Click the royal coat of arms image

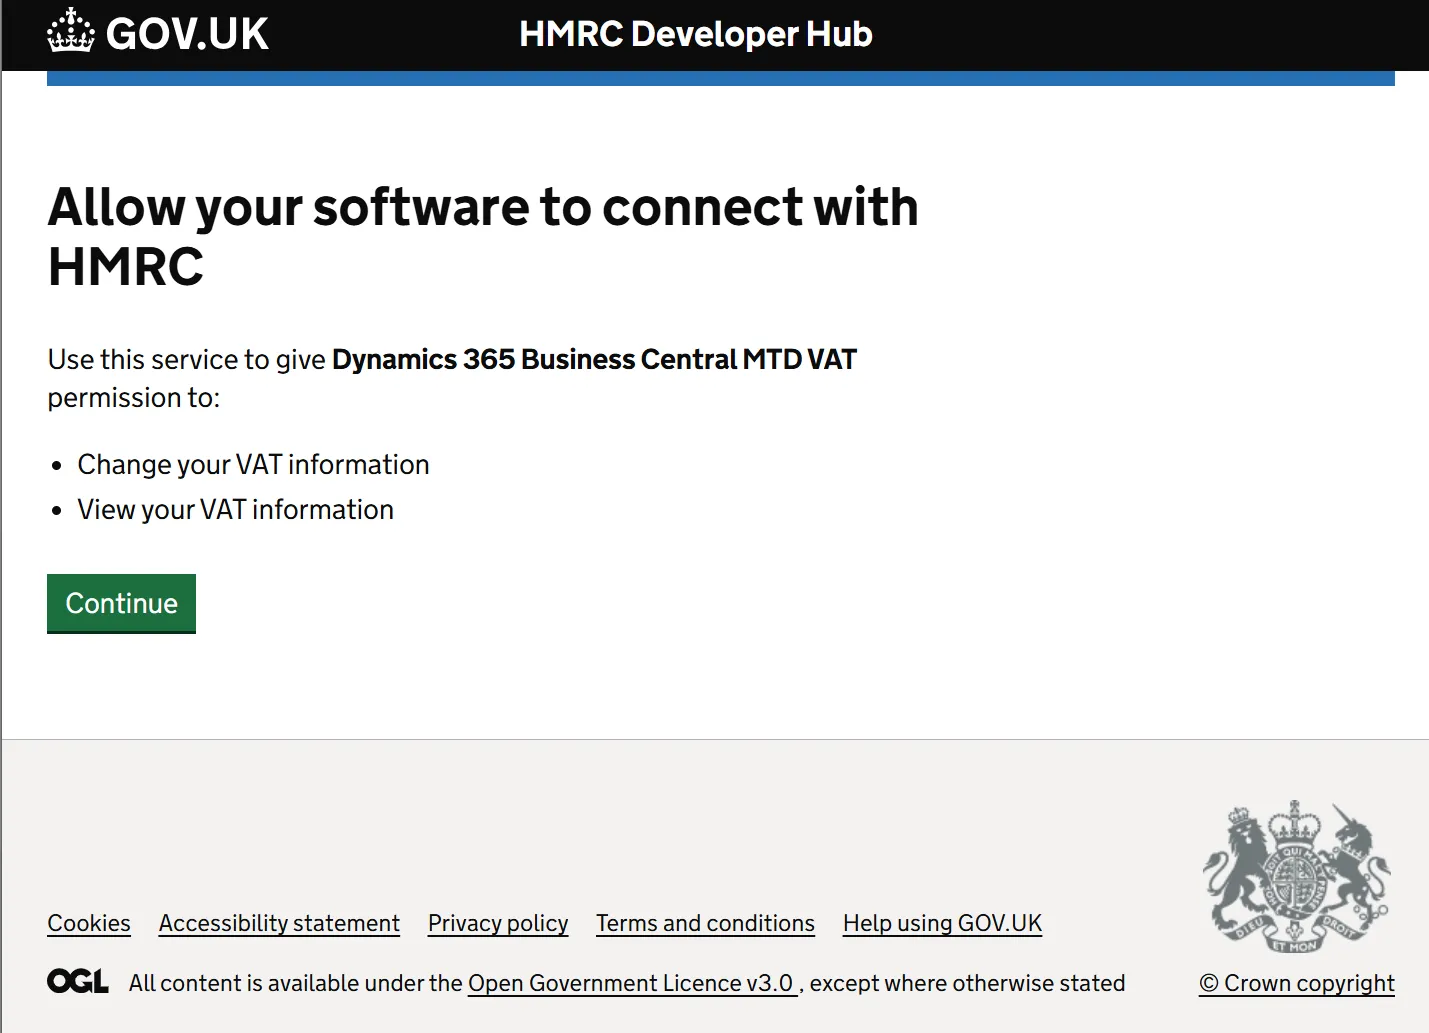[1297, 877]
